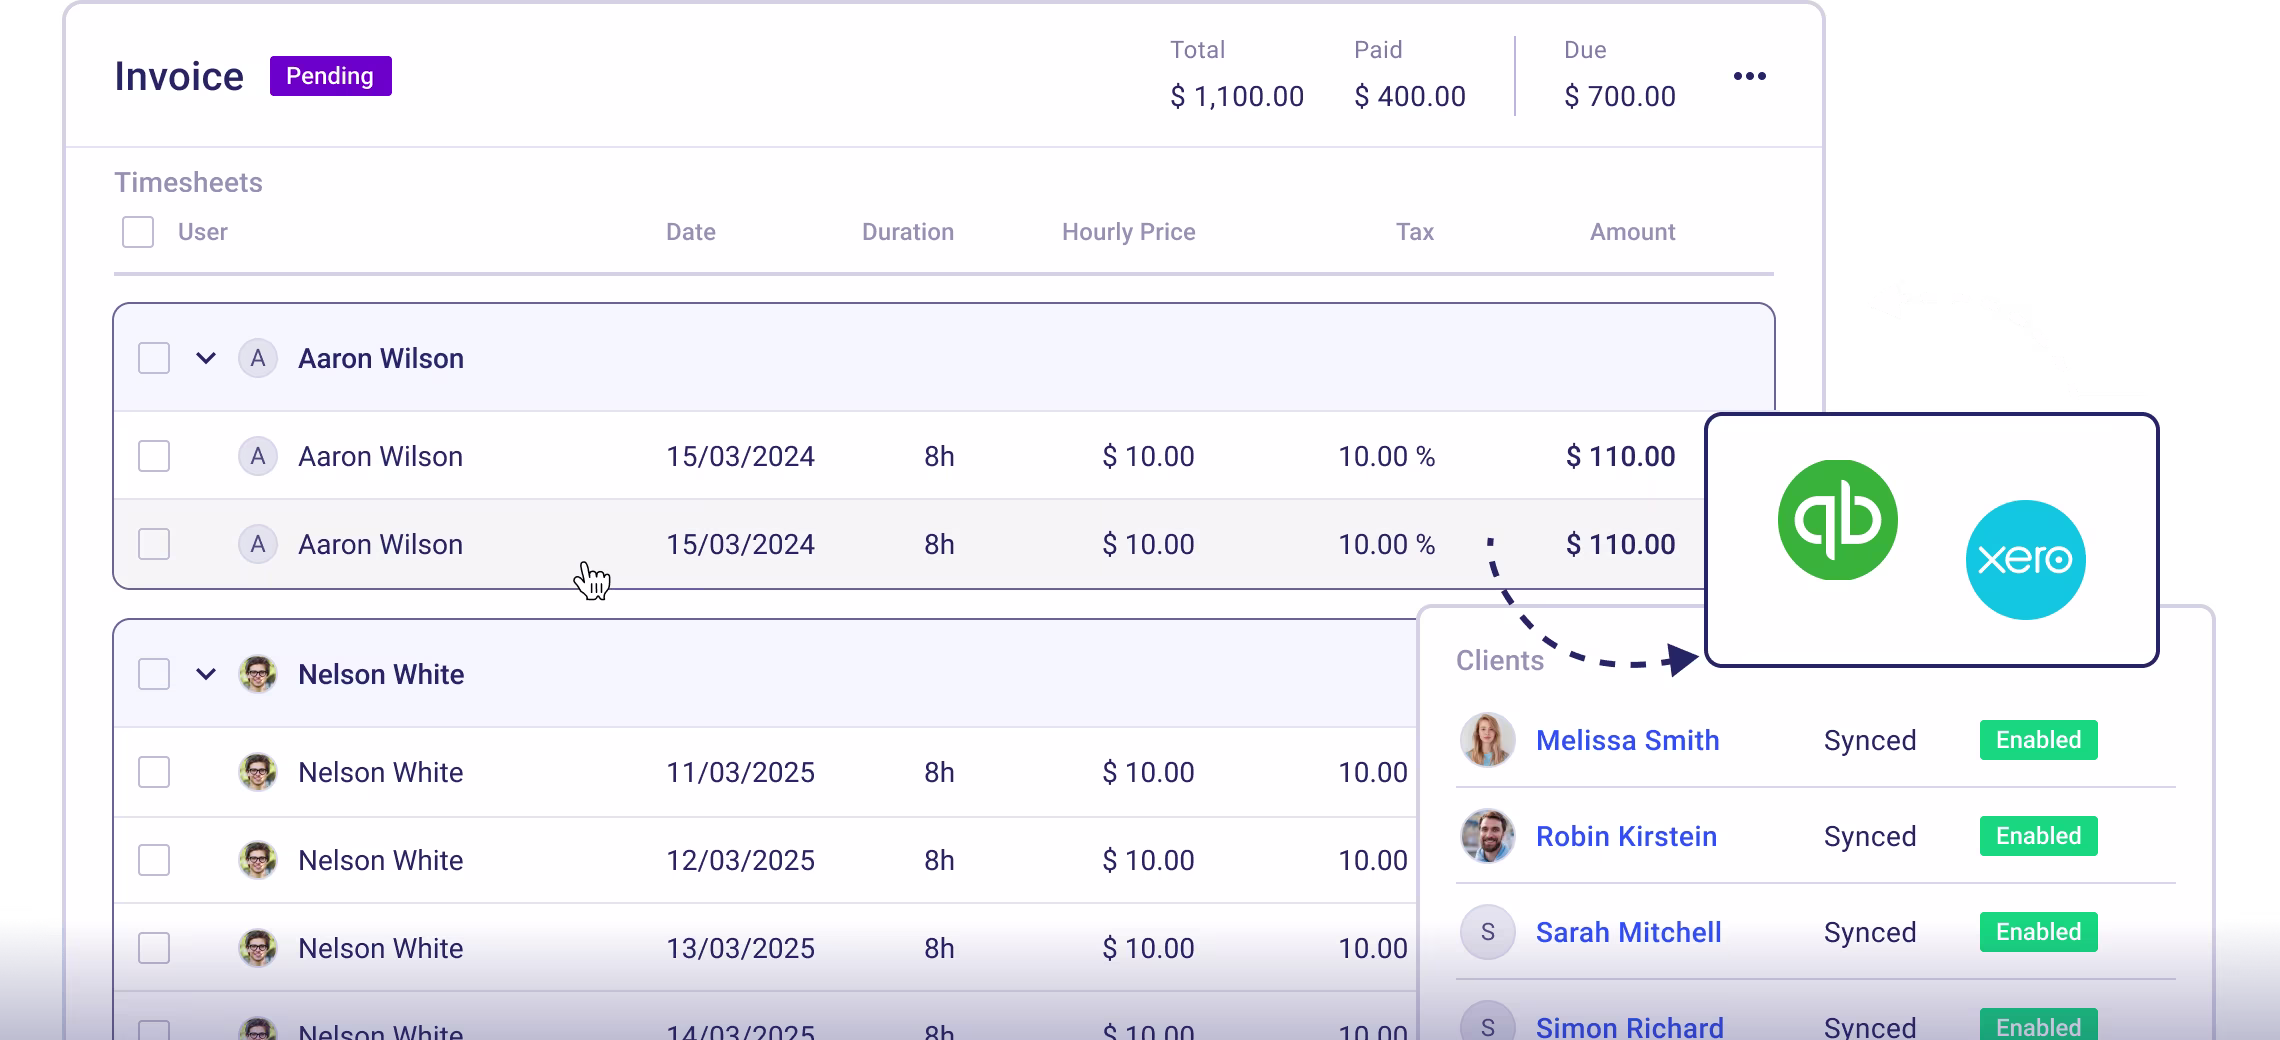
Task: Open Simon Richard client link
Action: (1629, 1027)
